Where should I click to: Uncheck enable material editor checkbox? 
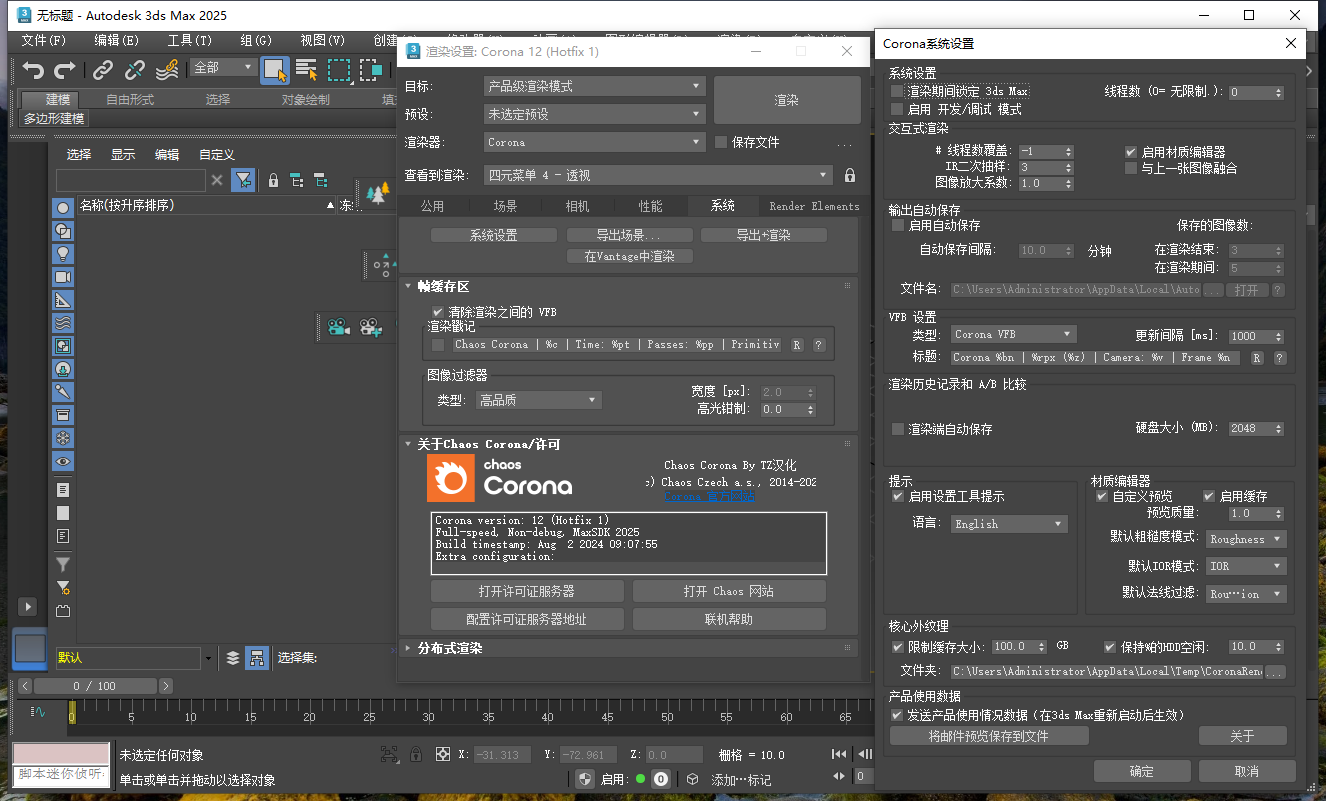1132,152
